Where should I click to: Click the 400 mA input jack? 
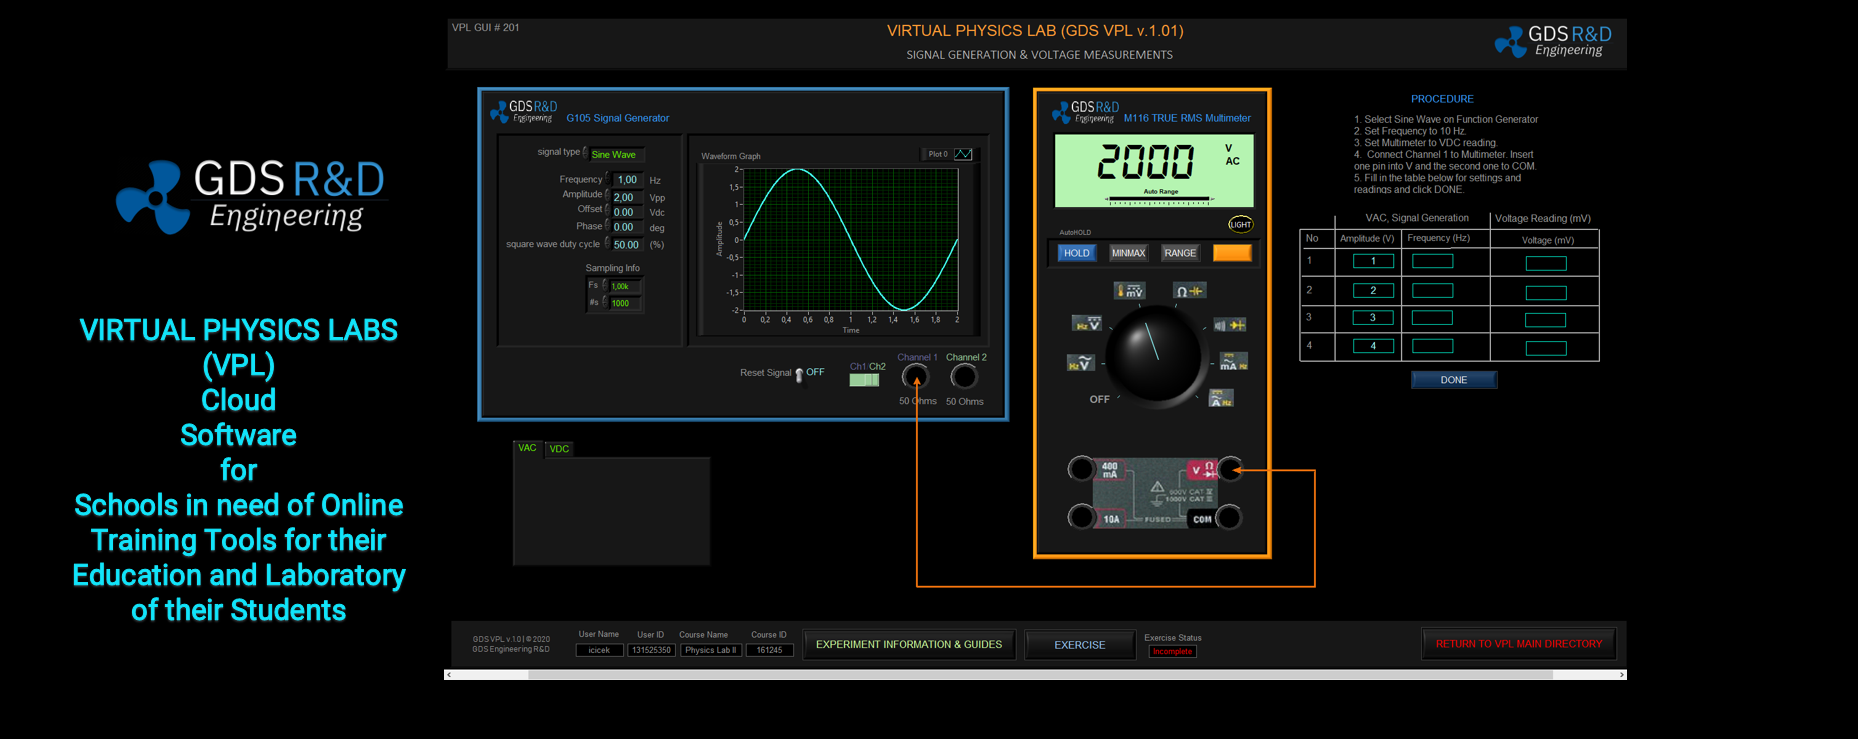tap(1081, 468)
